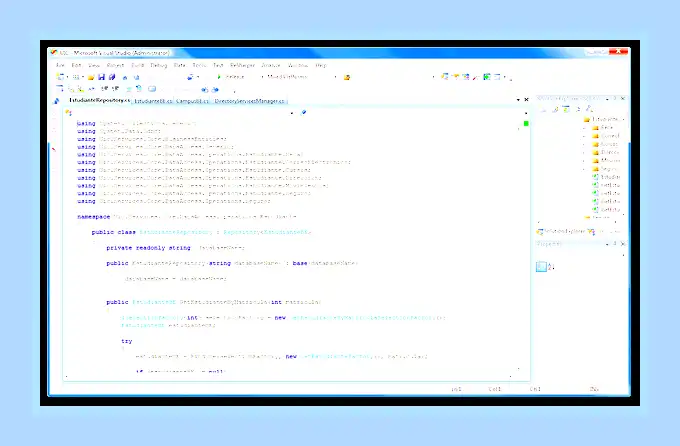This screenshot has width=680, height=446.
Task: Switch to EstudianteRepository.cs tab
Action: [x=99, y=100]
